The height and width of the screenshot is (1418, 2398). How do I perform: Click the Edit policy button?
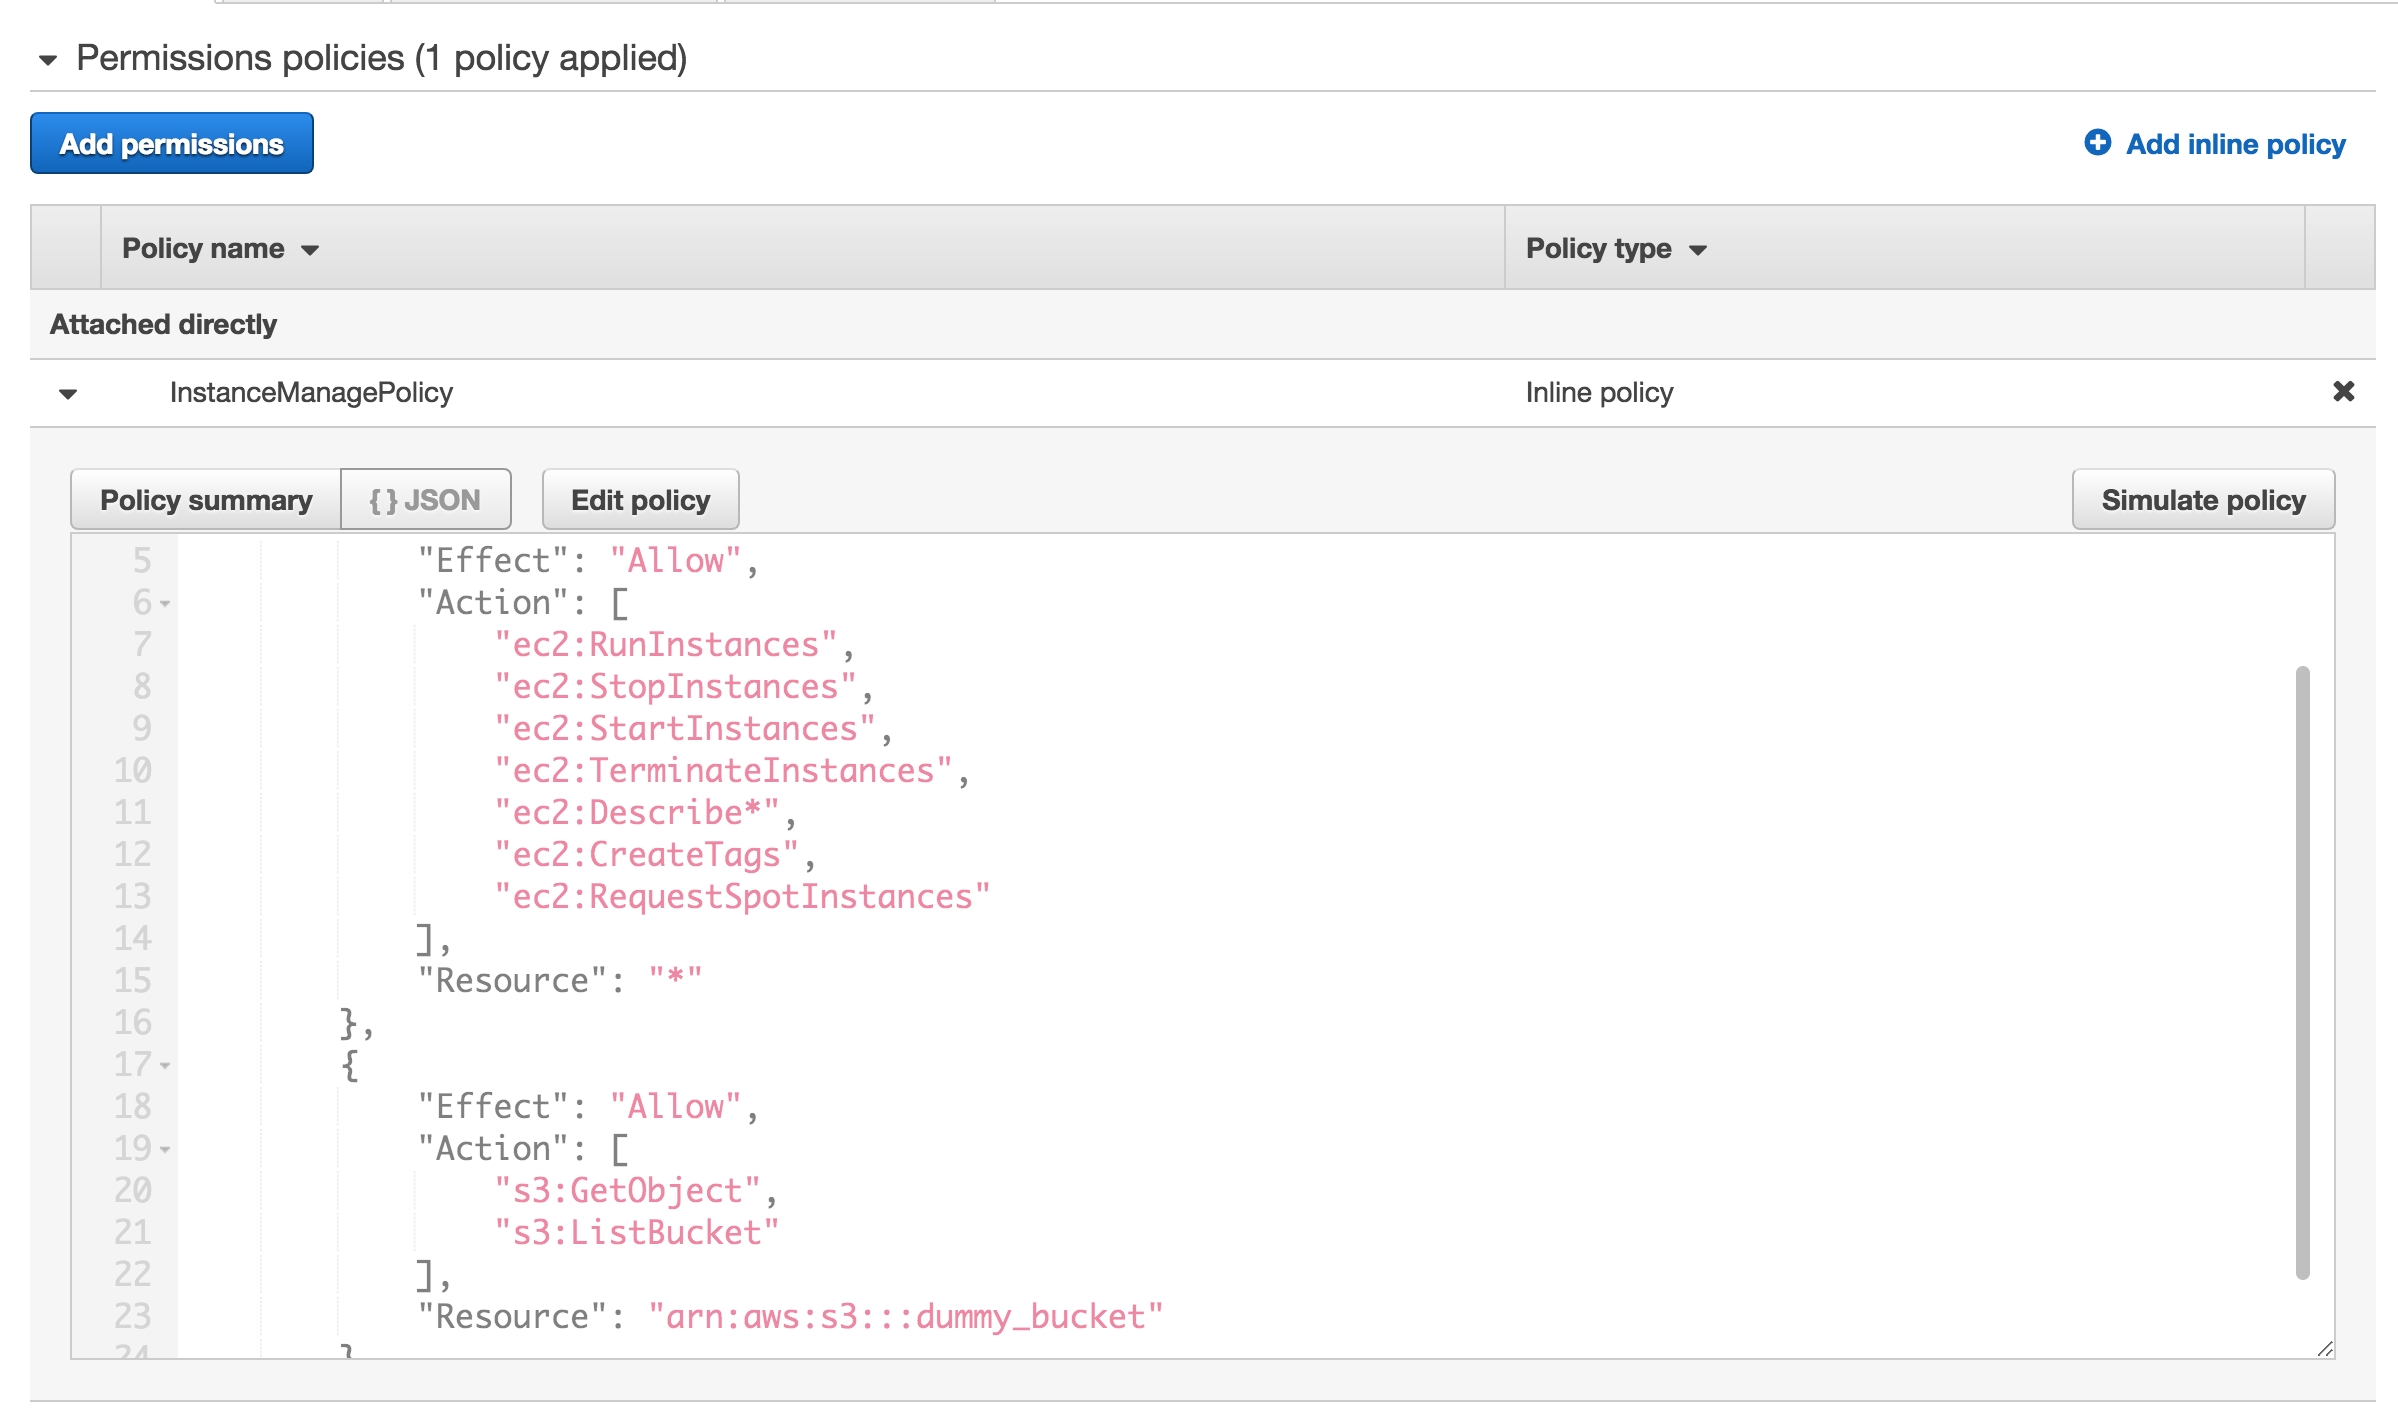pyautogui.click(x=640, y=498)
